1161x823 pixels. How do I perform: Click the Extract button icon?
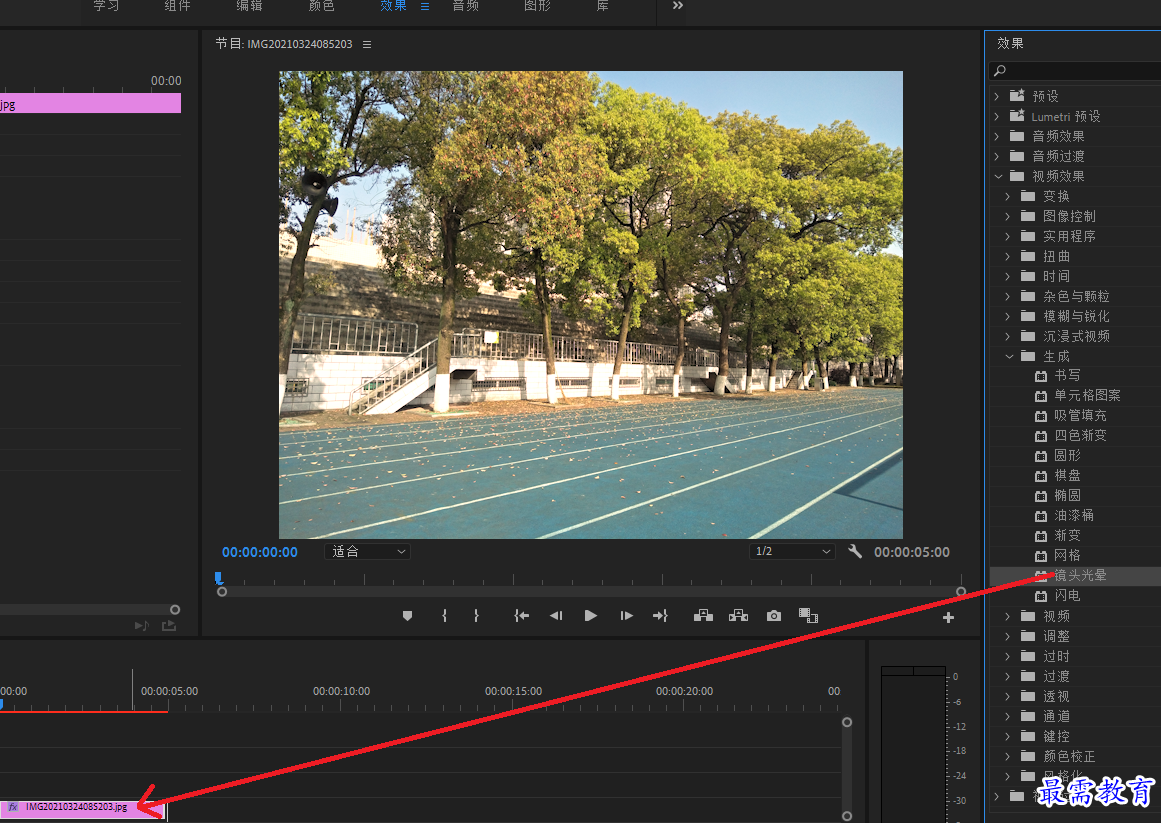[x=738, y=616]
